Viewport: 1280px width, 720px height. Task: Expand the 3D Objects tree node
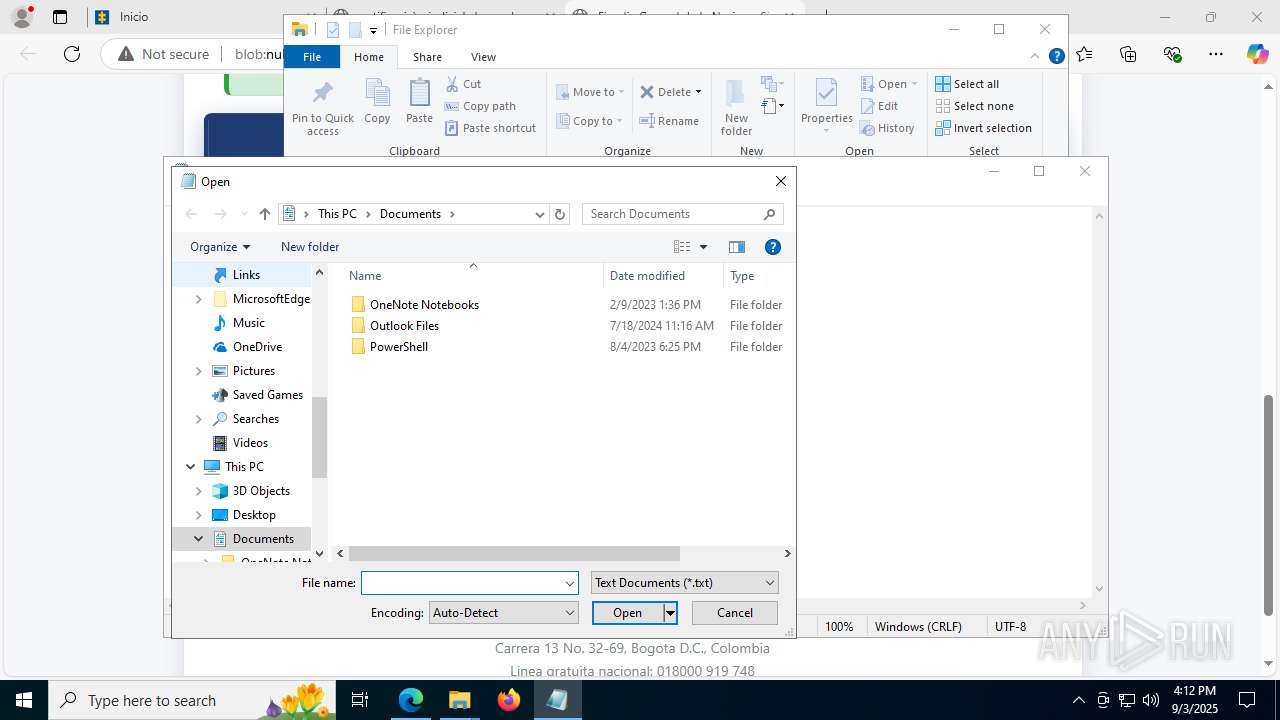tap(198, 491)
